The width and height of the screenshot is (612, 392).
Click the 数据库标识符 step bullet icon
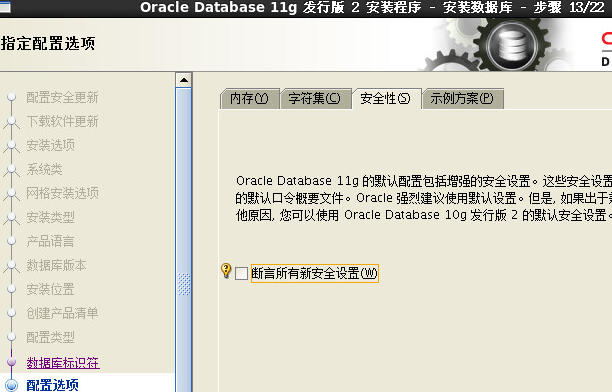point(12,362)
